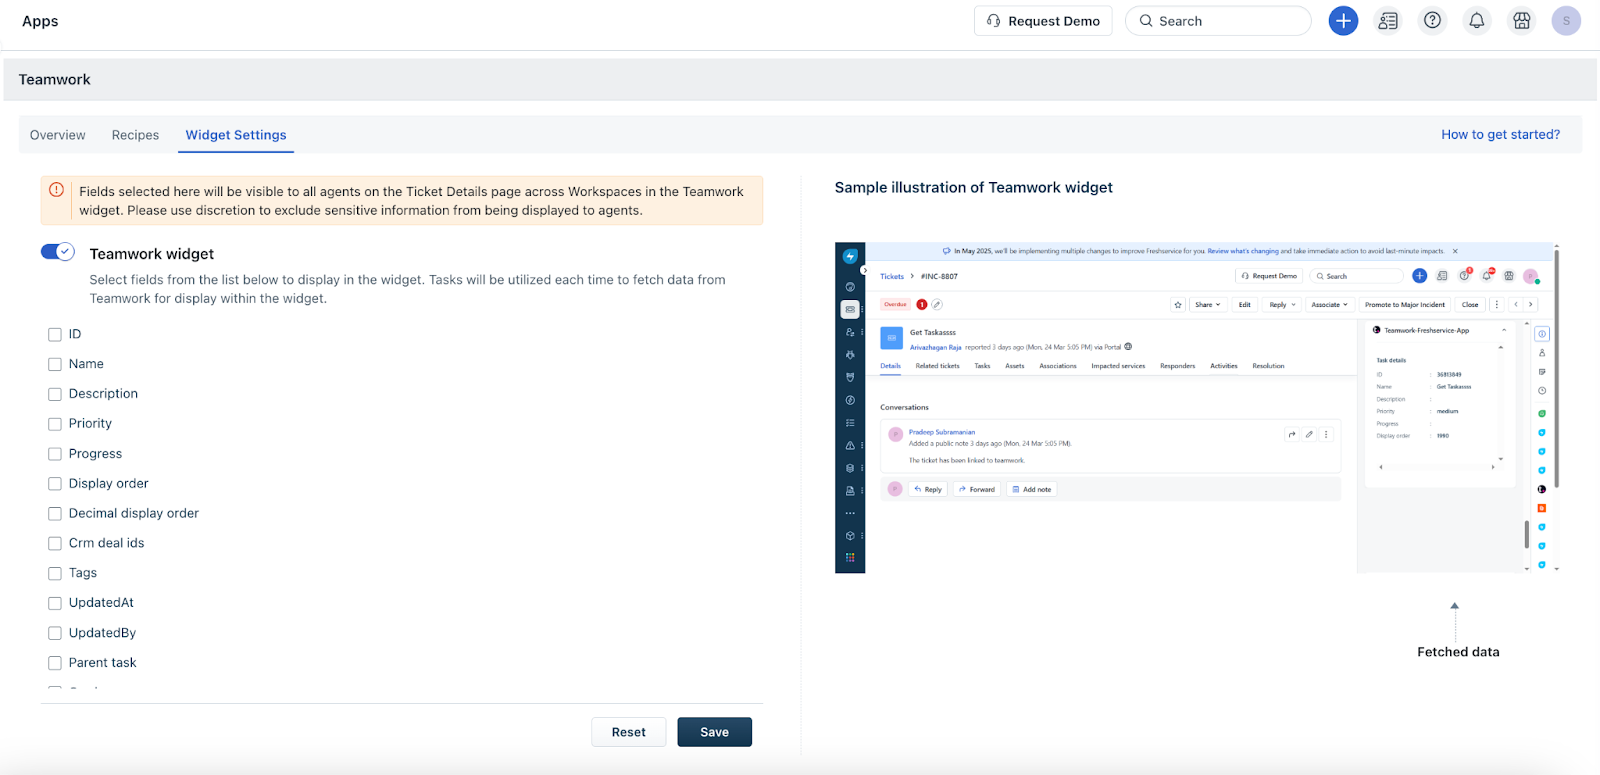
Task: Click the Reset button
Action: tap(629, 732)
